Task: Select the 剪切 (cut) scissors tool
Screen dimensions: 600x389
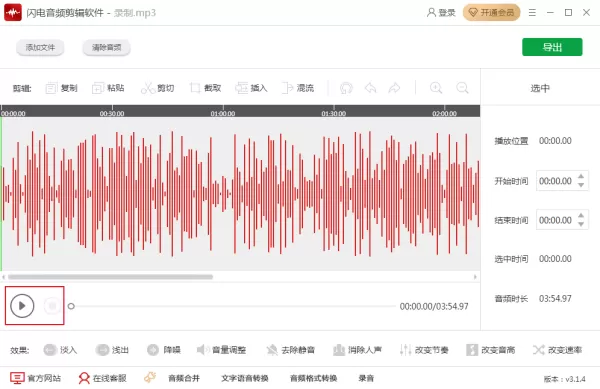Action: (157, 88)
